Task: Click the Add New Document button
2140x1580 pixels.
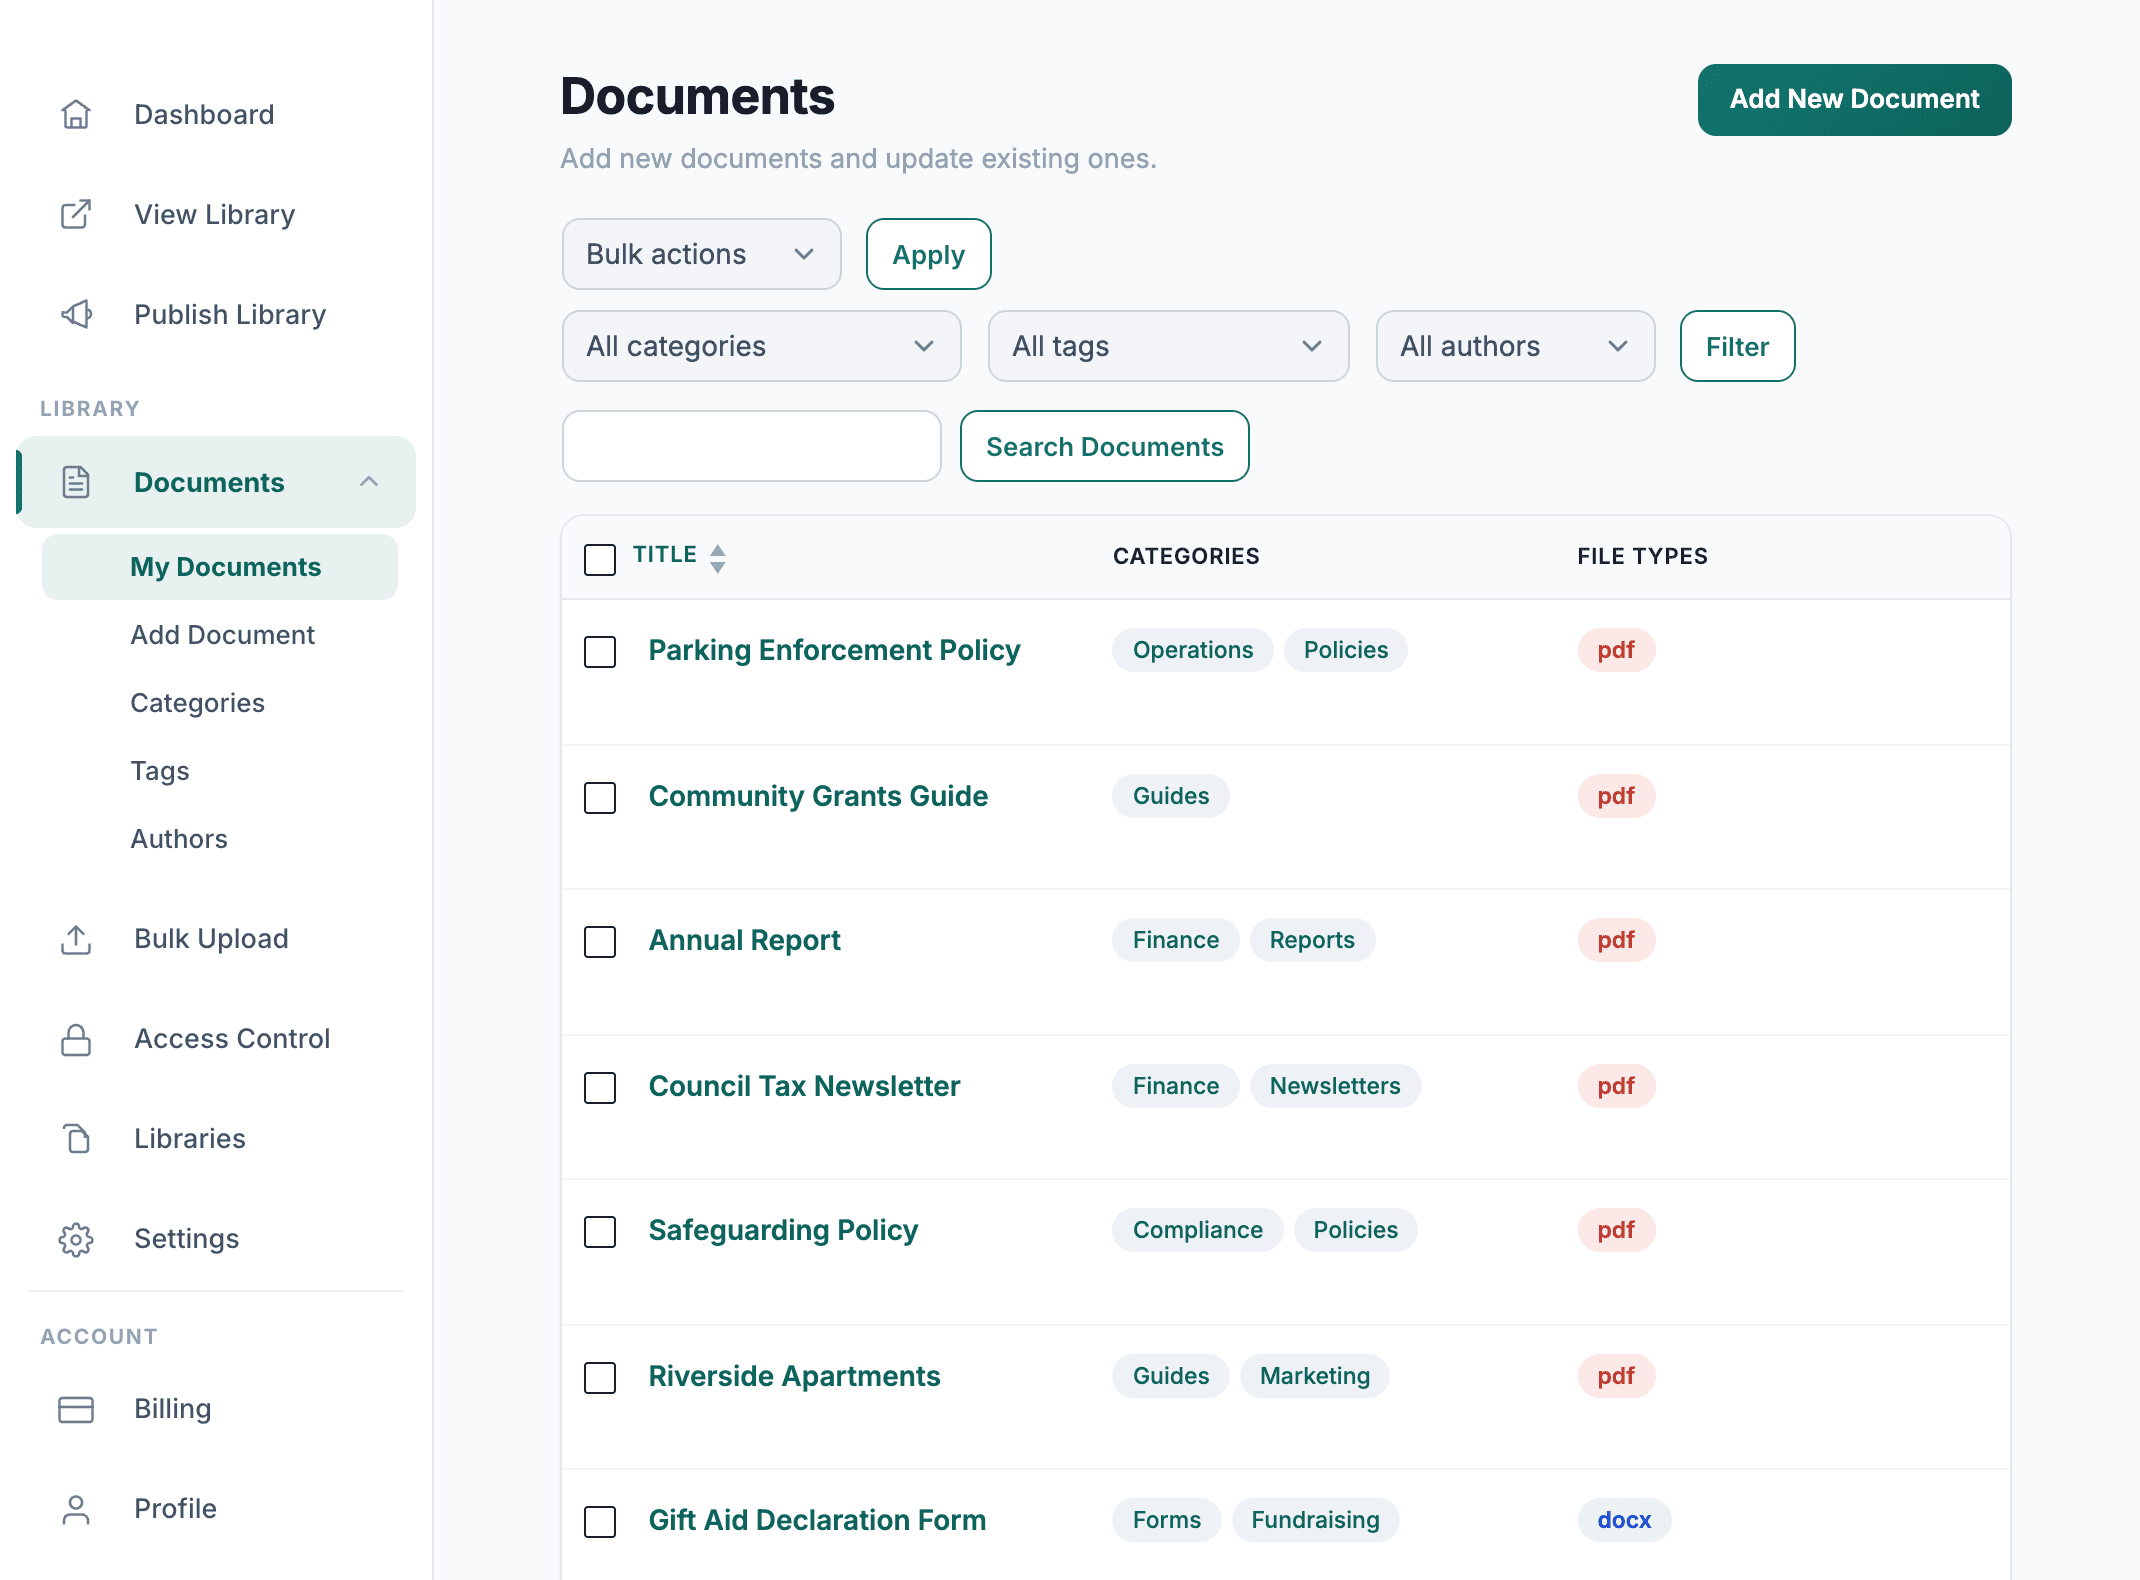Action: [x=1854, y=100]
